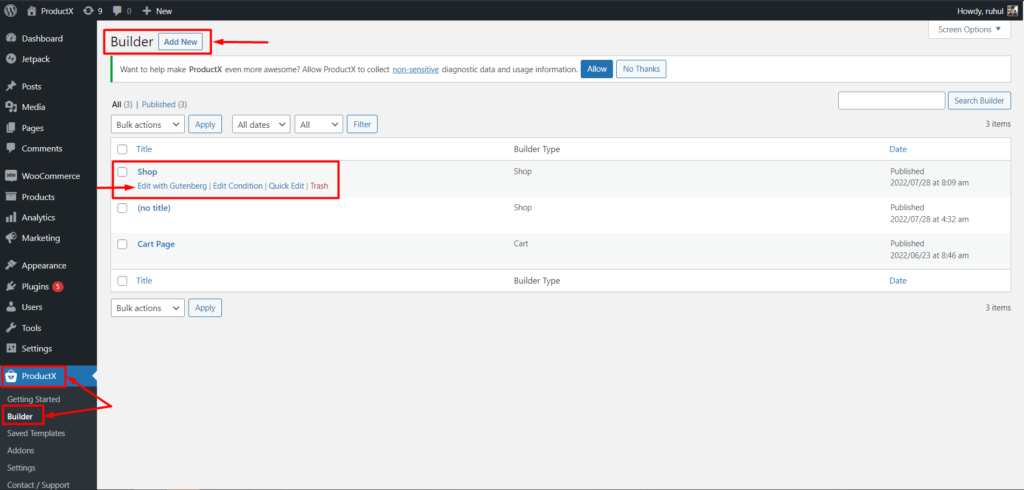Open the Getting Started submenu item
Image resolution: width=1024 pixels, height=490 pixels.
coord(33,399)
